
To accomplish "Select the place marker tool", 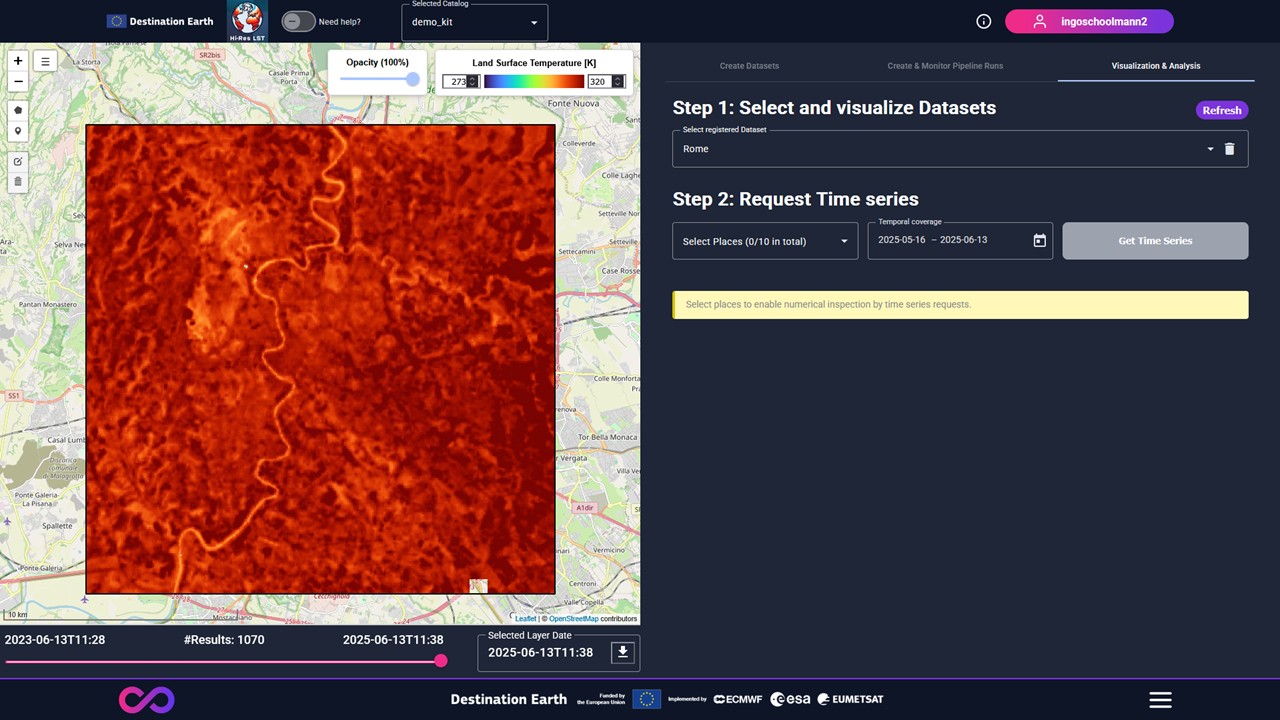I will (x=18, y=131).
